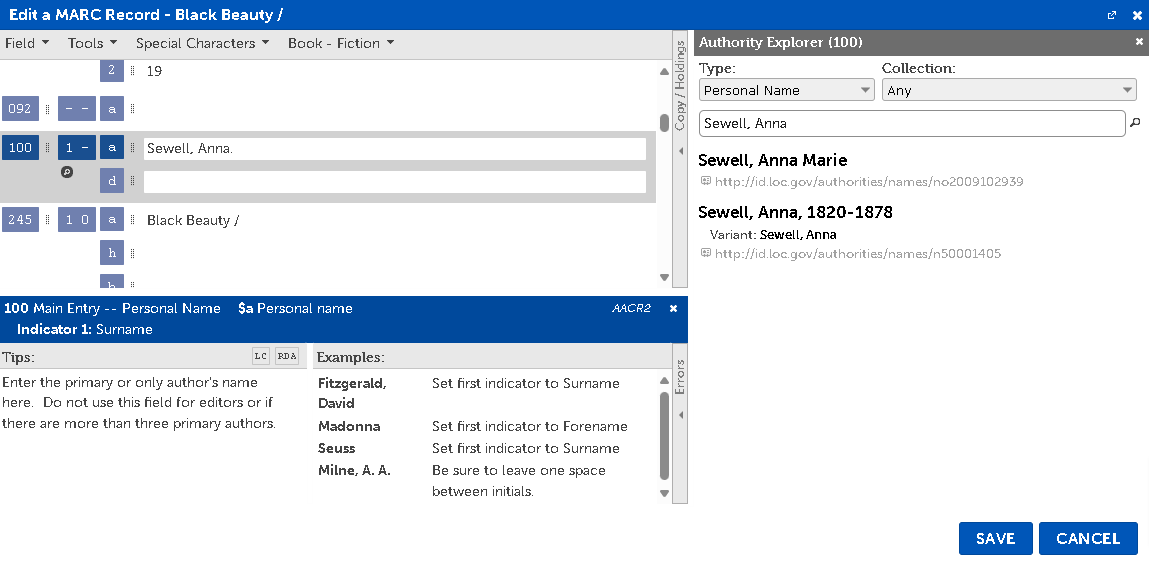Click the AACR2 label in help header
This screenshot has width=1149, height=565.
(x=632, y=309)
